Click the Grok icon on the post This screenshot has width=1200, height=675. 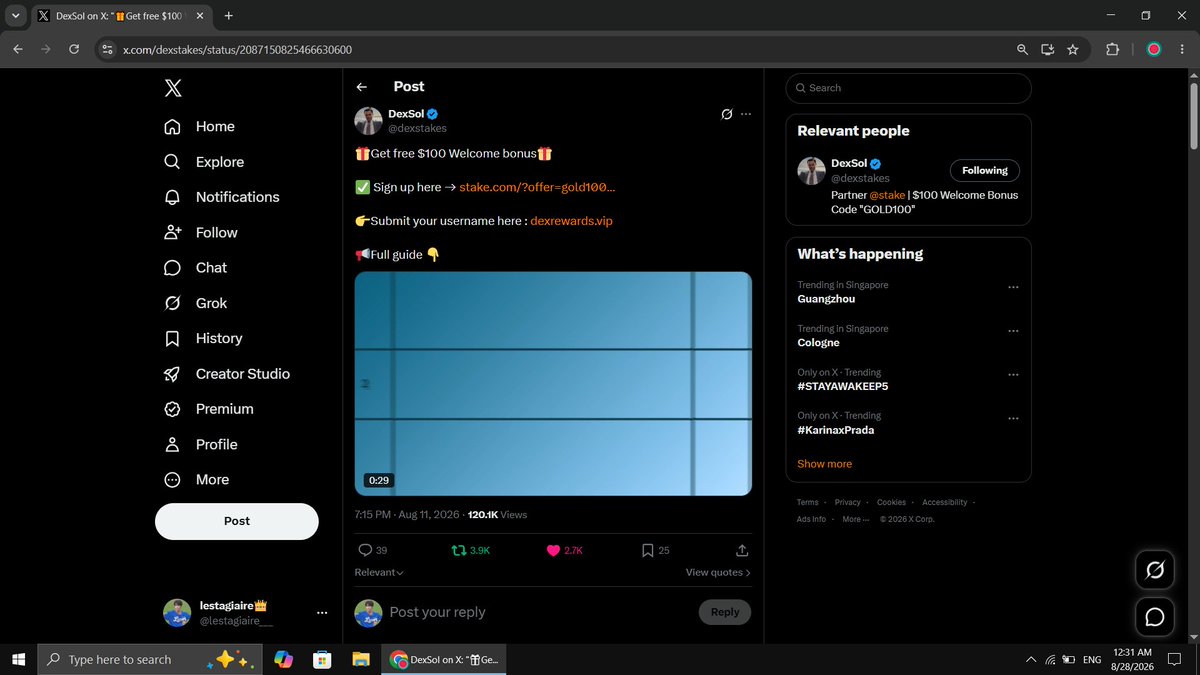pos(727,114)
